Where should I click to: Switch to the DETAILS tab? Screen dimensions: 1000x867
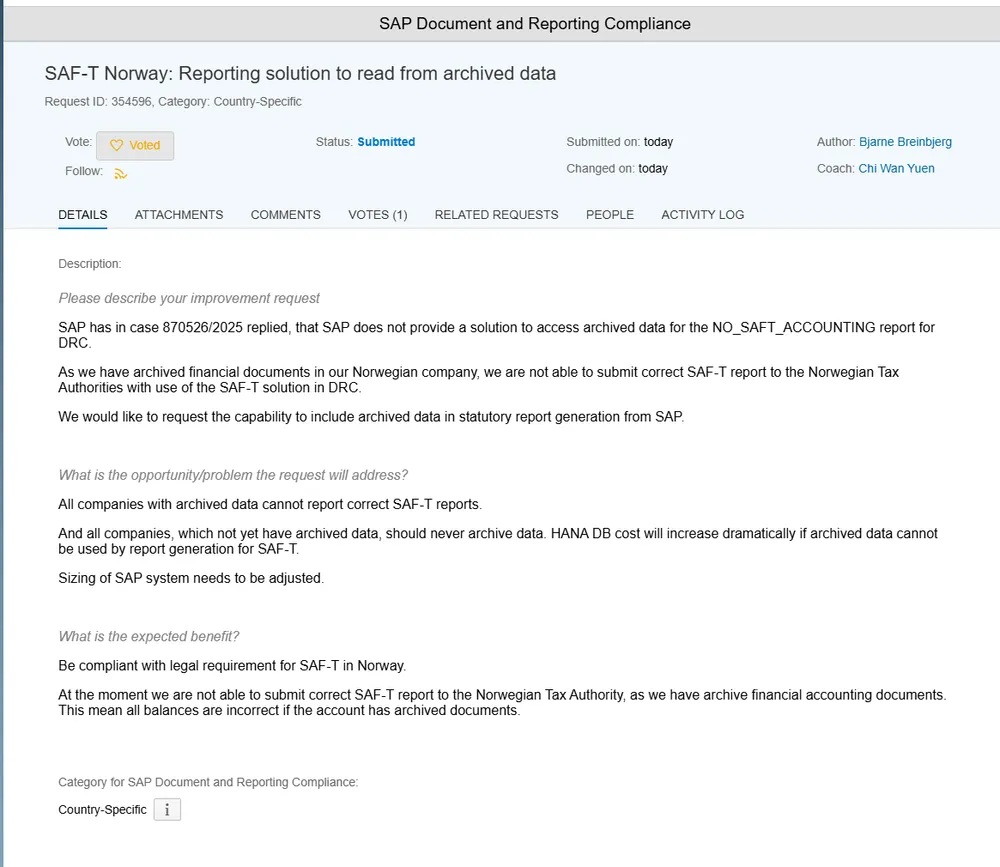[x=83, y=215]
